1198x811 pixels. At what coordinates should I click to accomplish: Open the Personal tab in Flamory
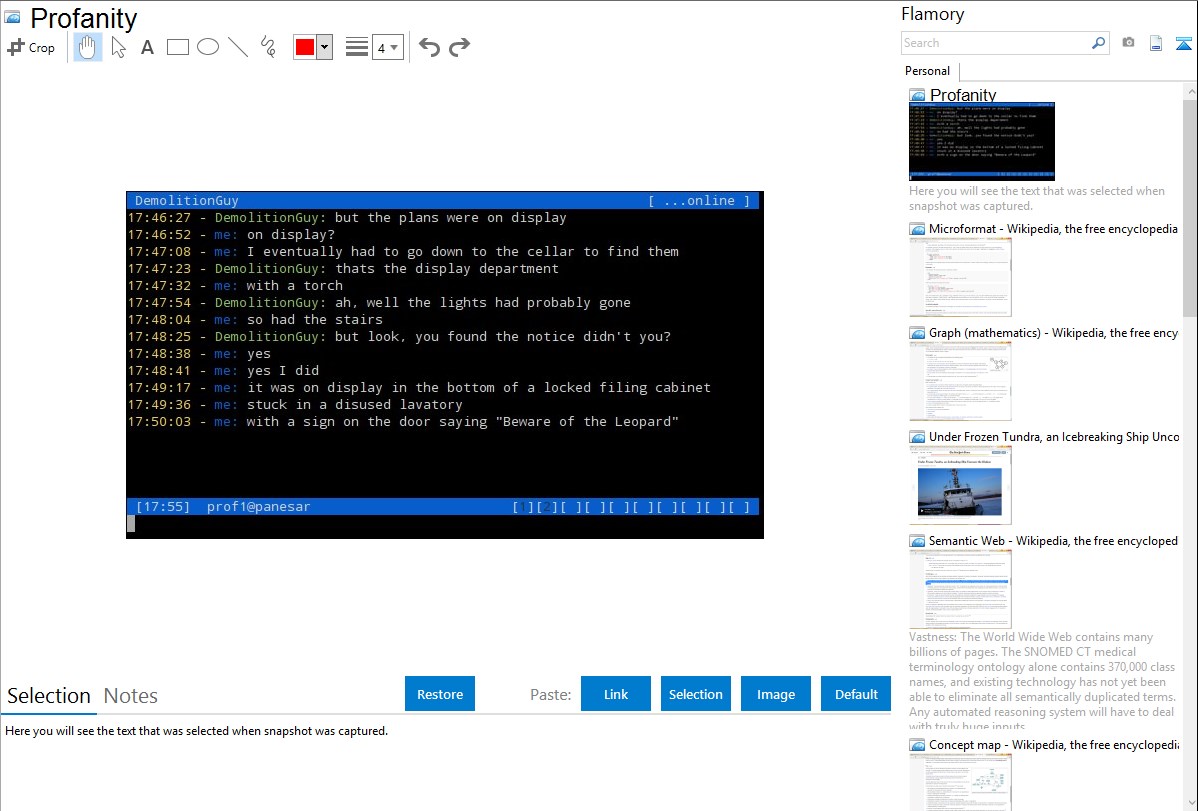[x=927, y=71]
